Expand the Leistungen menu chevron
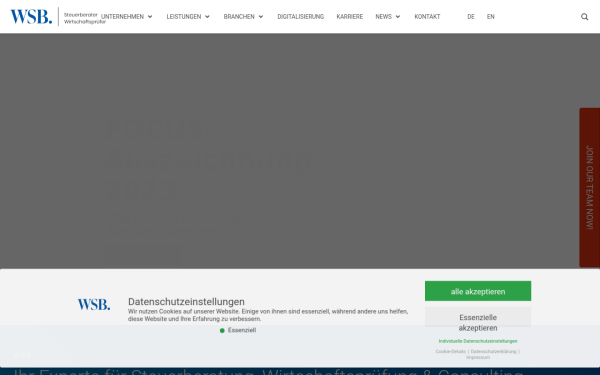600x375 pixels. (207, 16)
